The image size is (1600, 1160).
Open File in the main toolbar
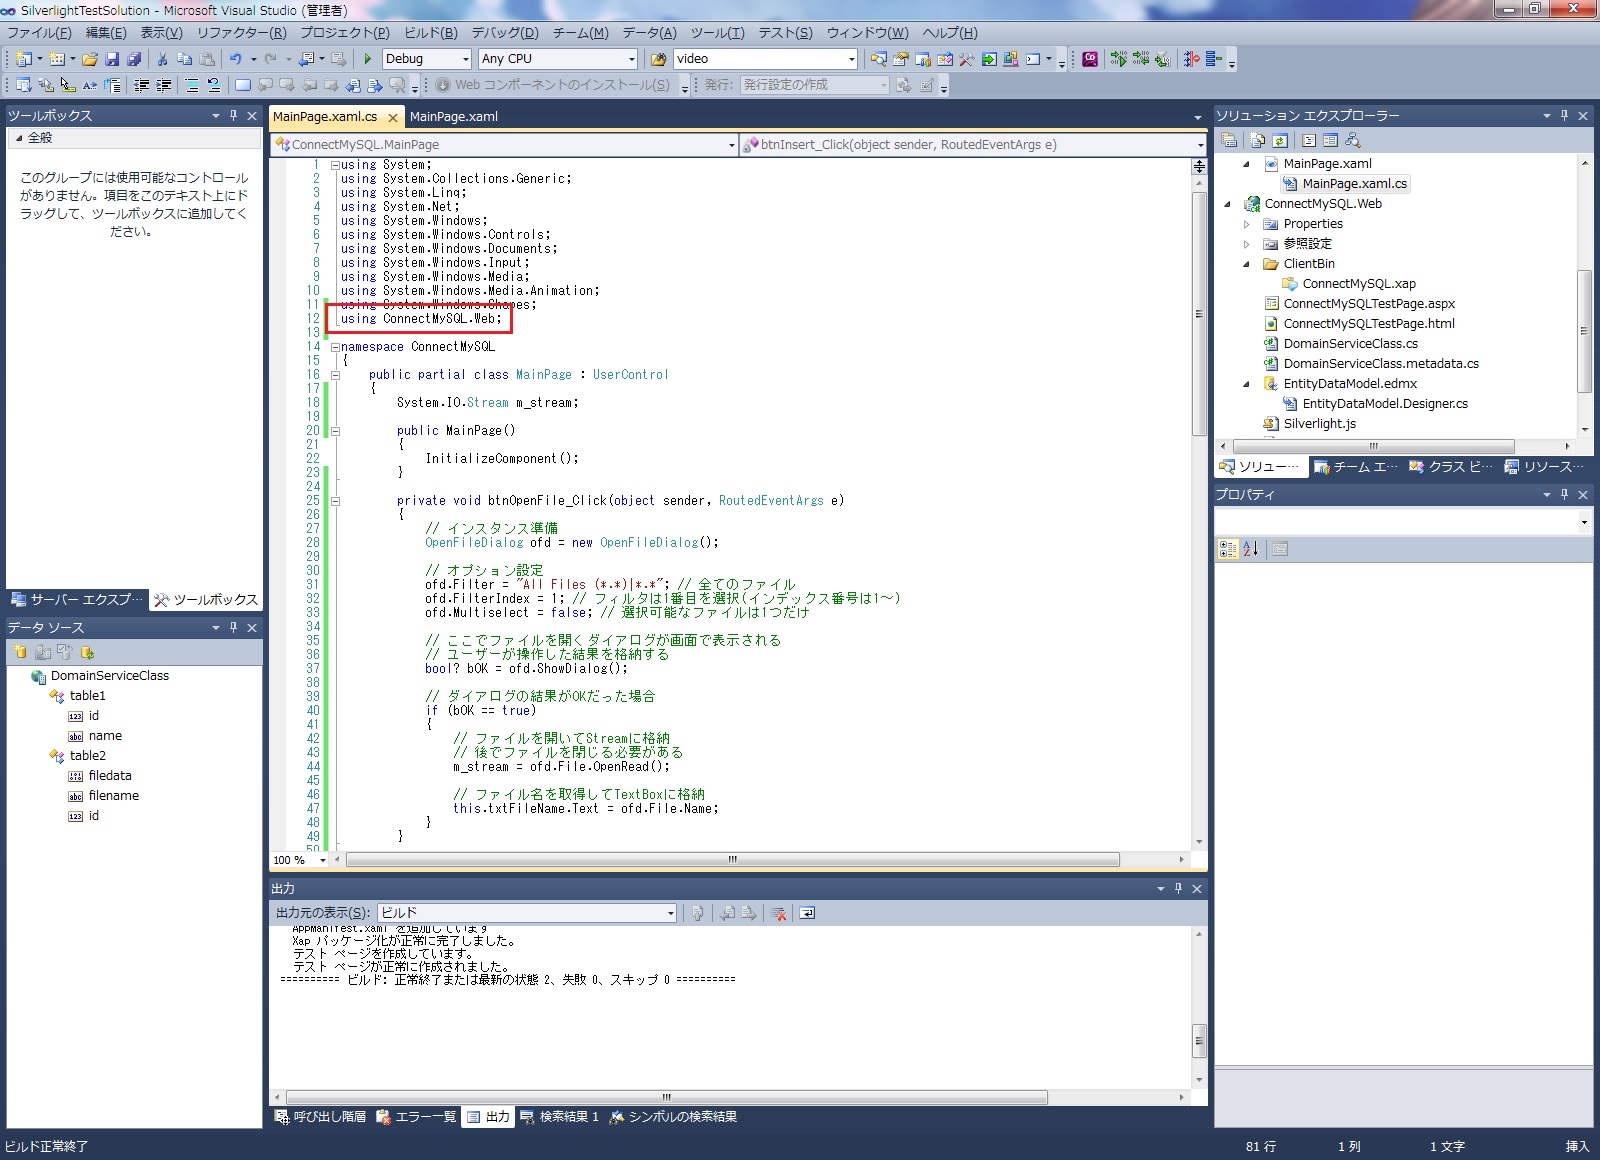coord(90,59)
